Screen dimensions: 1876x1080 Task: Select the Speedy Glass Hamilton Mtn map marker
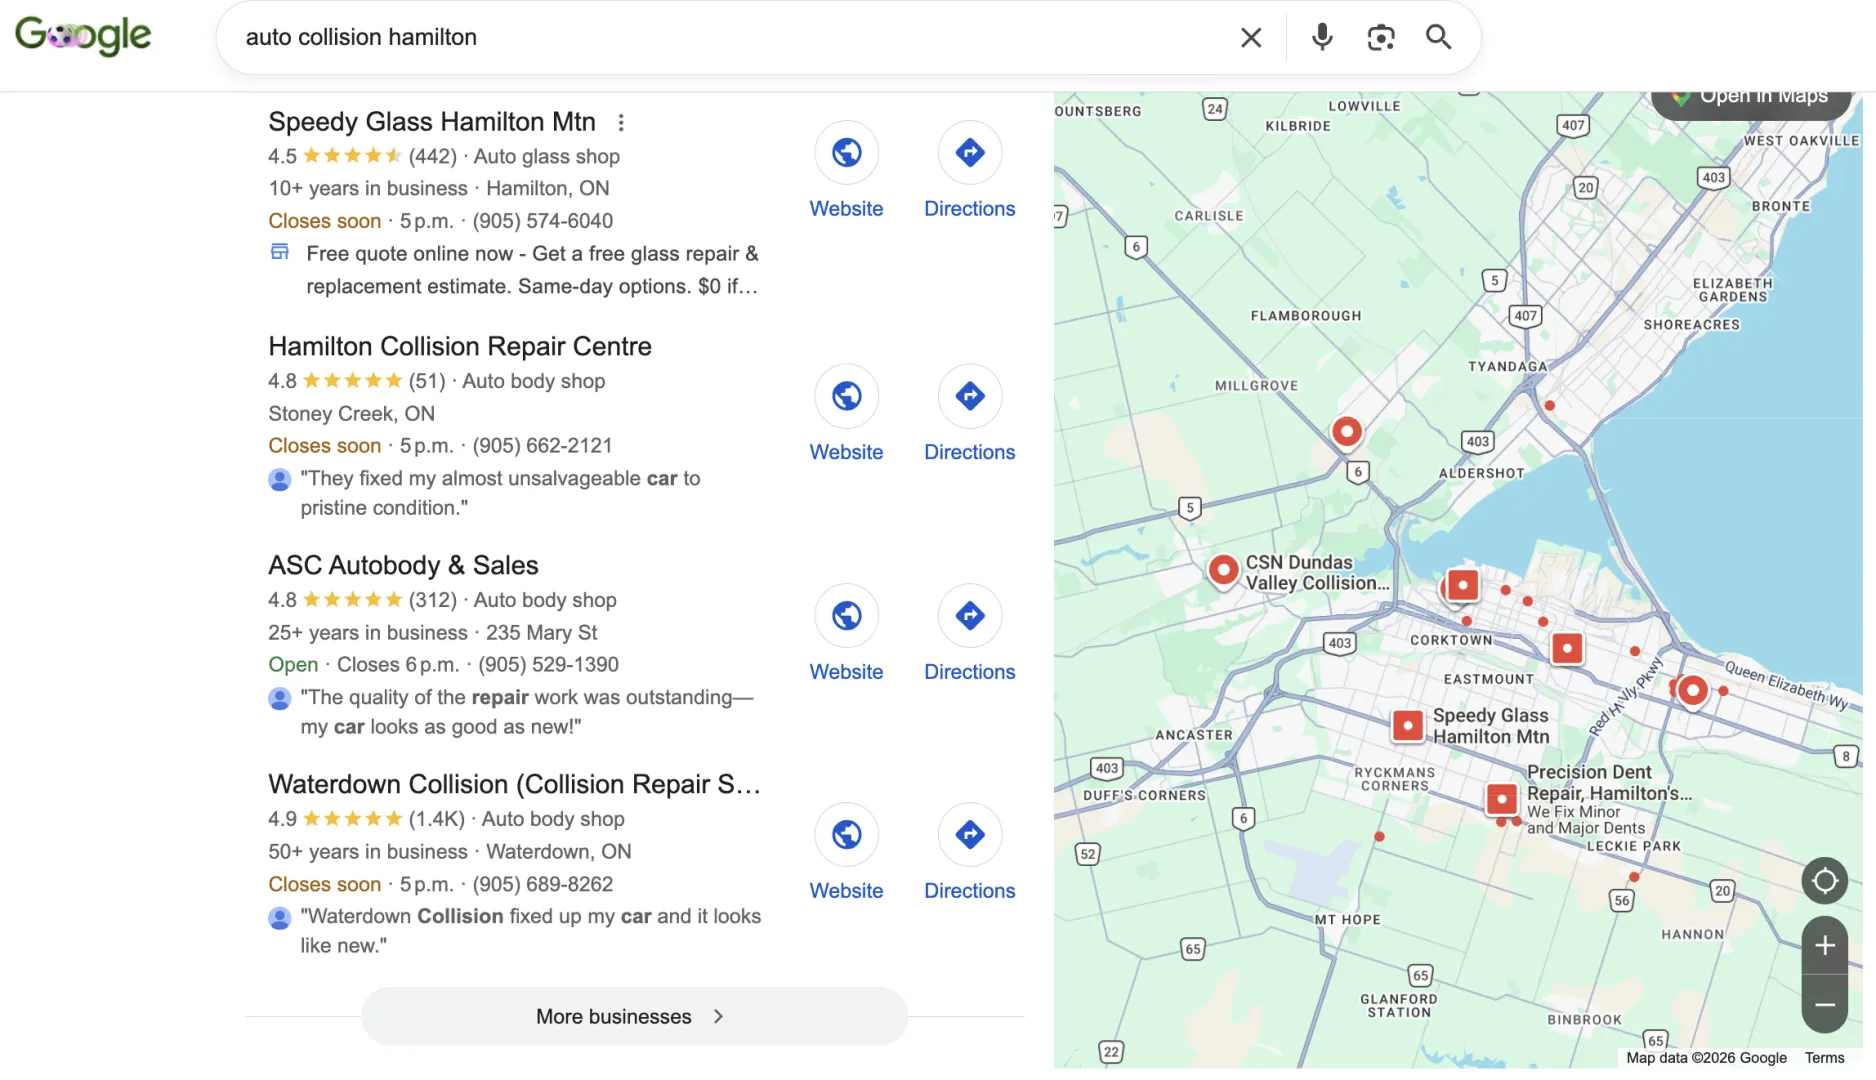coord(1408,725)
